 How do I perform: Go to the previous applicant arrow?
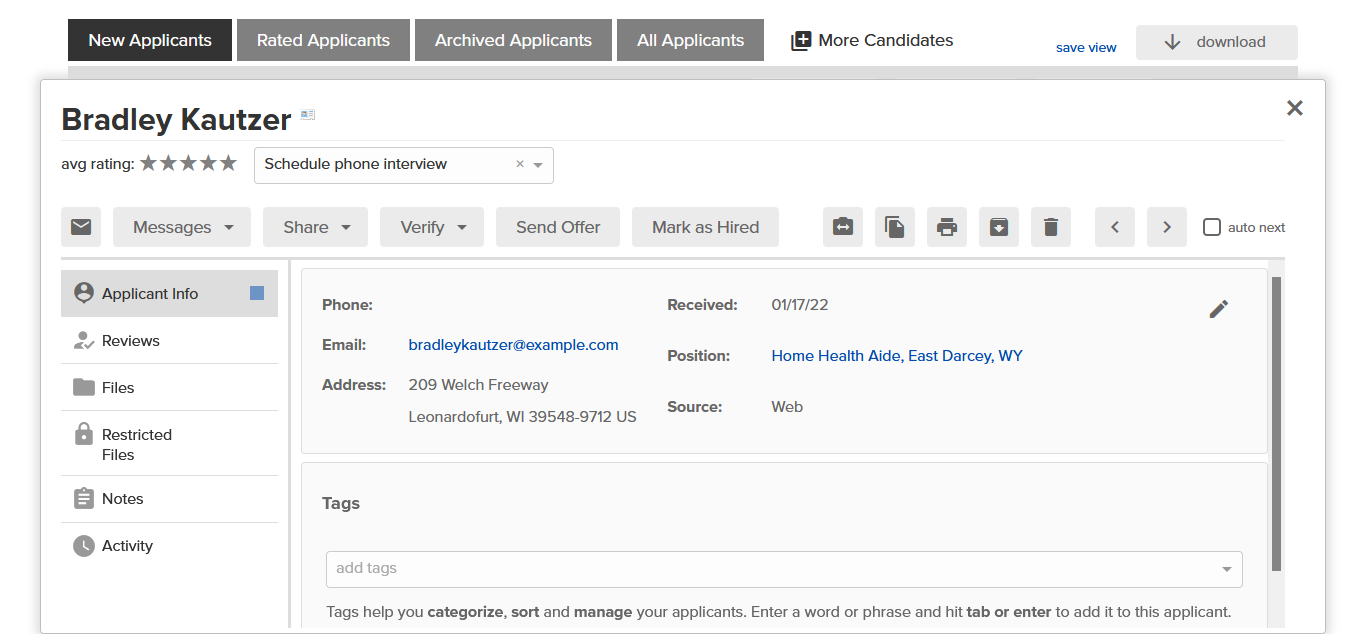coord(1114,227)
